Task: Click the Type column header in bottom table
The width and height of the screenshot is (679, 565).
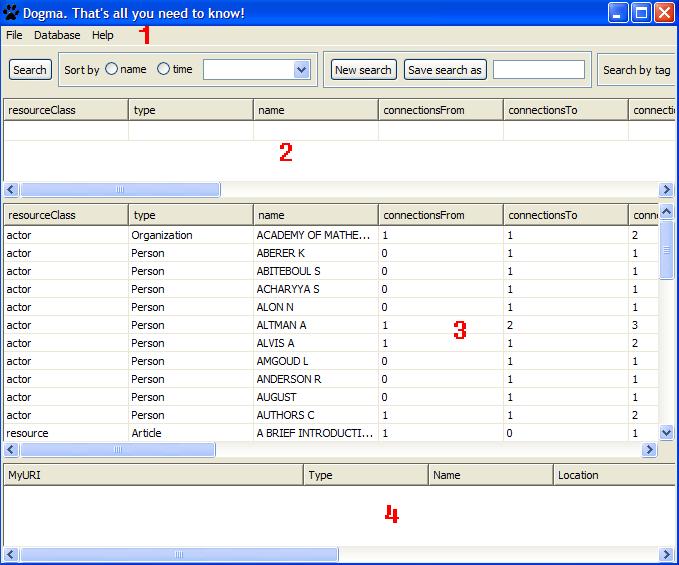Action: 366,475
